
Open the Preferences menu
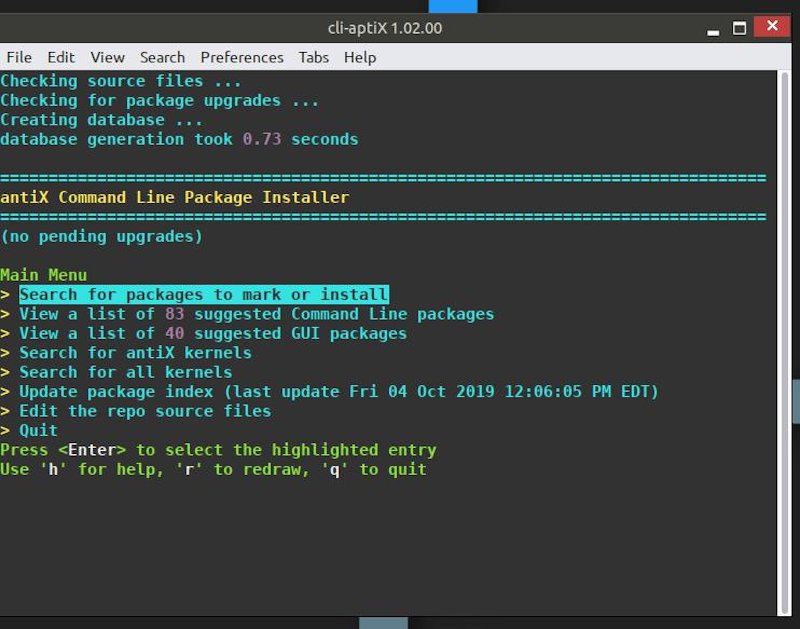[241, 57]
